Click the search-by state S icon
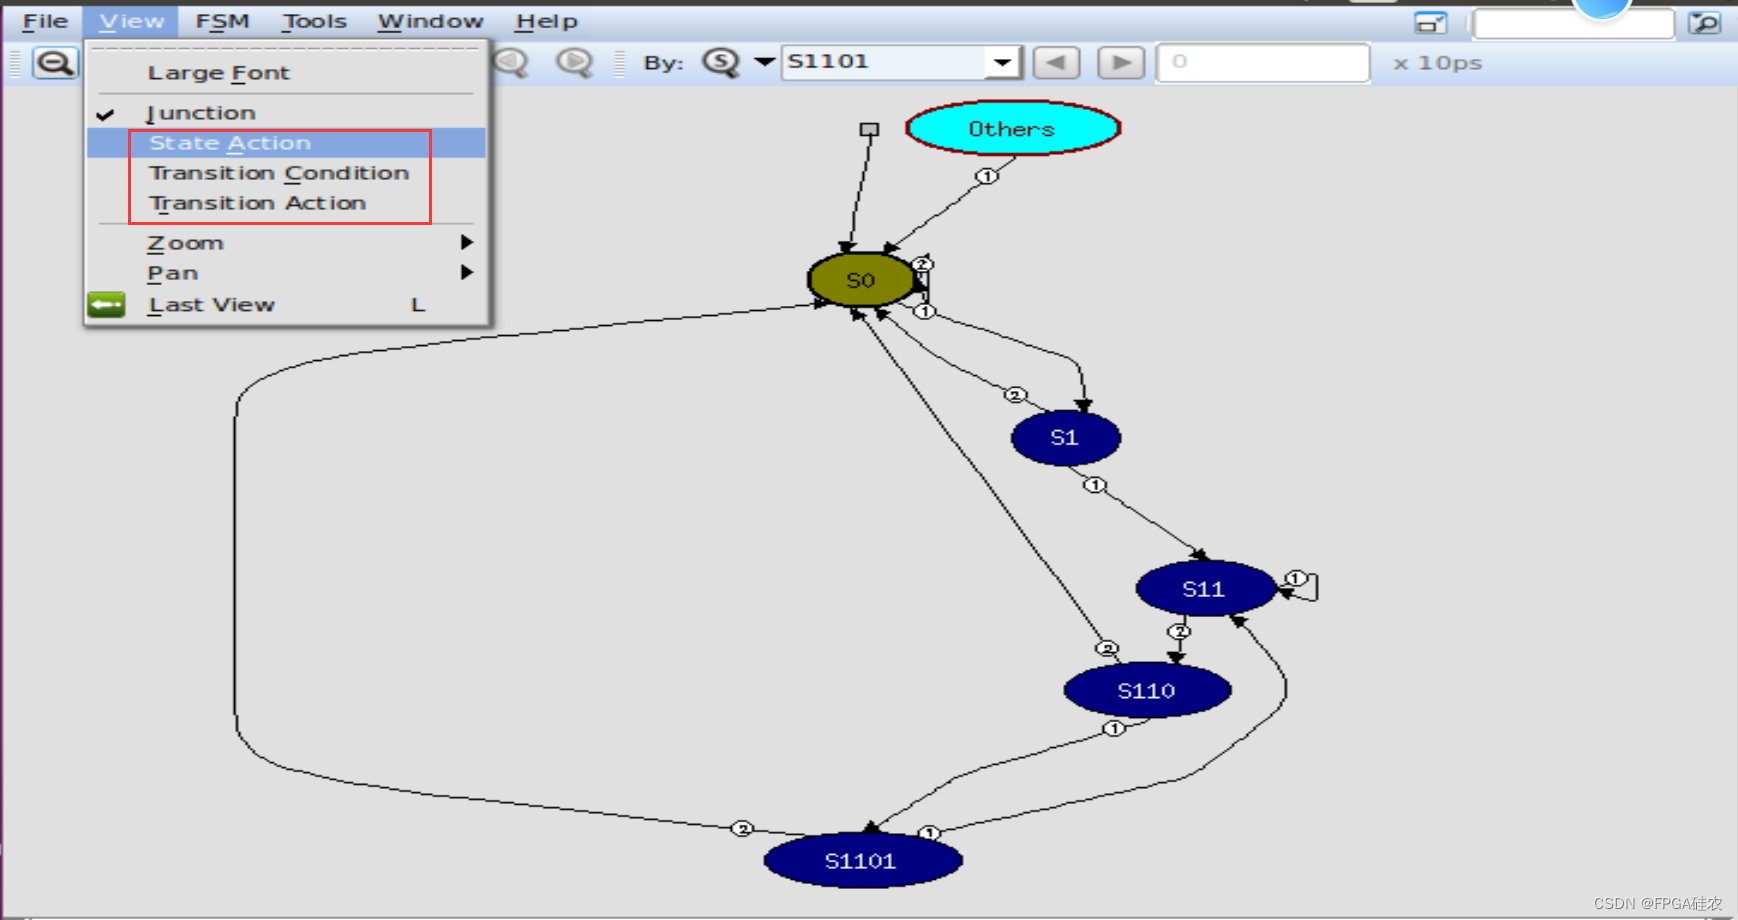1738x920 pixels. coord(721,62)
